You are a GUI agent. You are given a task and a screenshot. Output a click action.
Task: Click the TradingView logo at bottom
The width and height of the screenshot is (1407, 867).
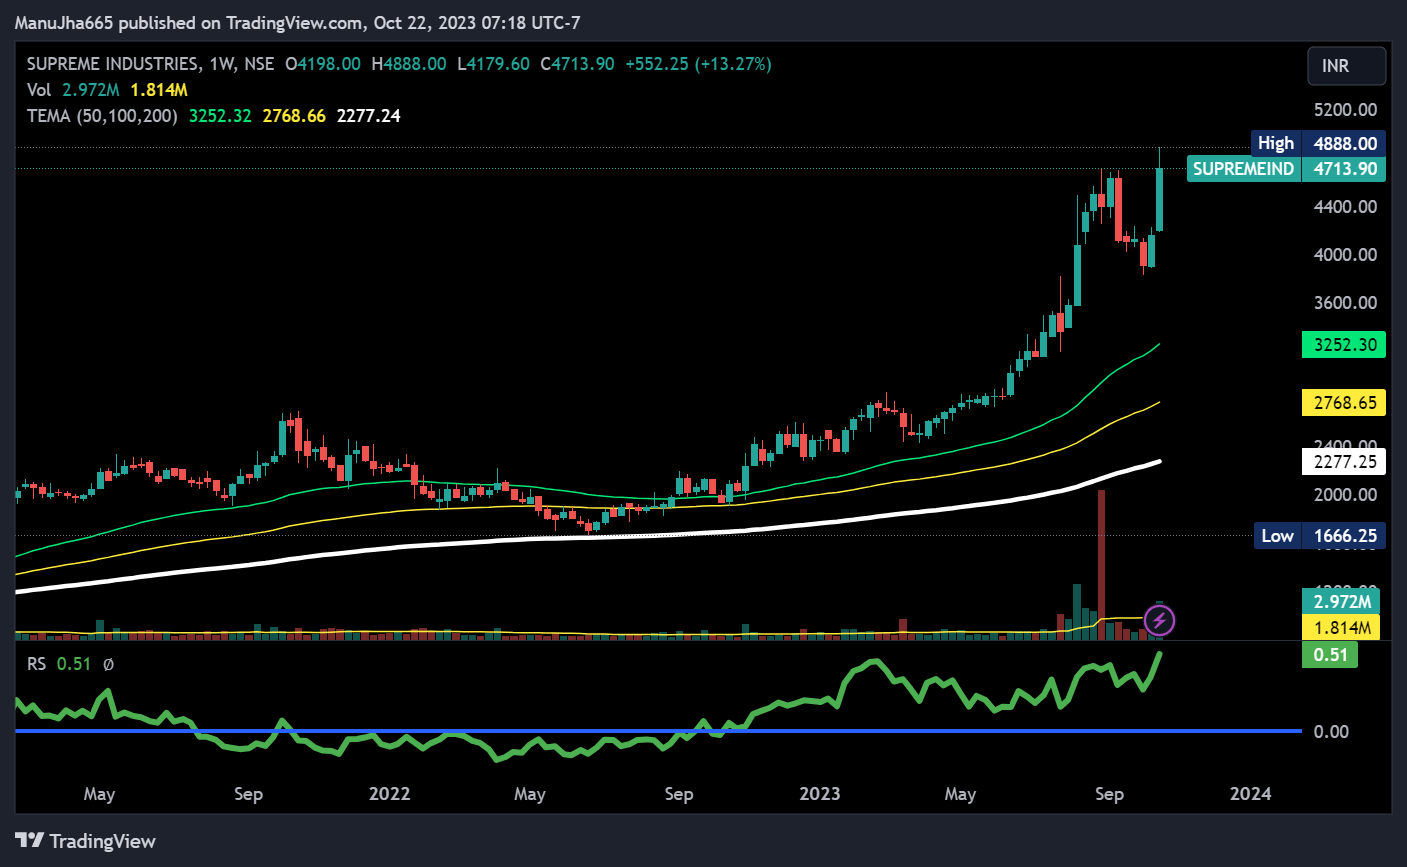tap(86, 841)
